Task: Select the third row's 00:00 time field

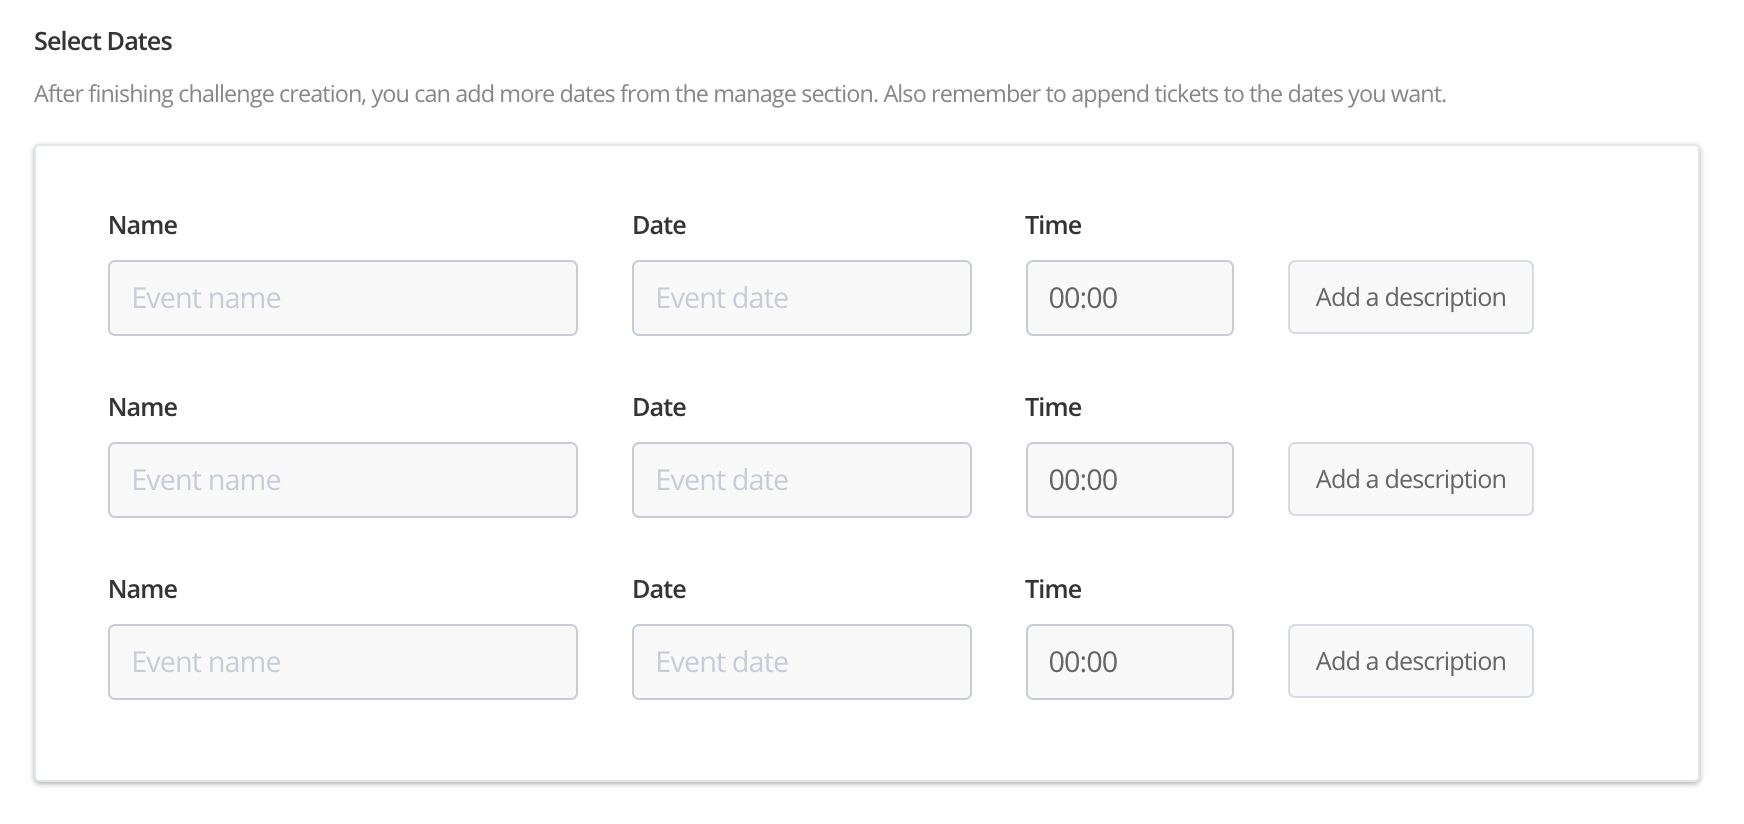Action: [x=1129, y=662]
